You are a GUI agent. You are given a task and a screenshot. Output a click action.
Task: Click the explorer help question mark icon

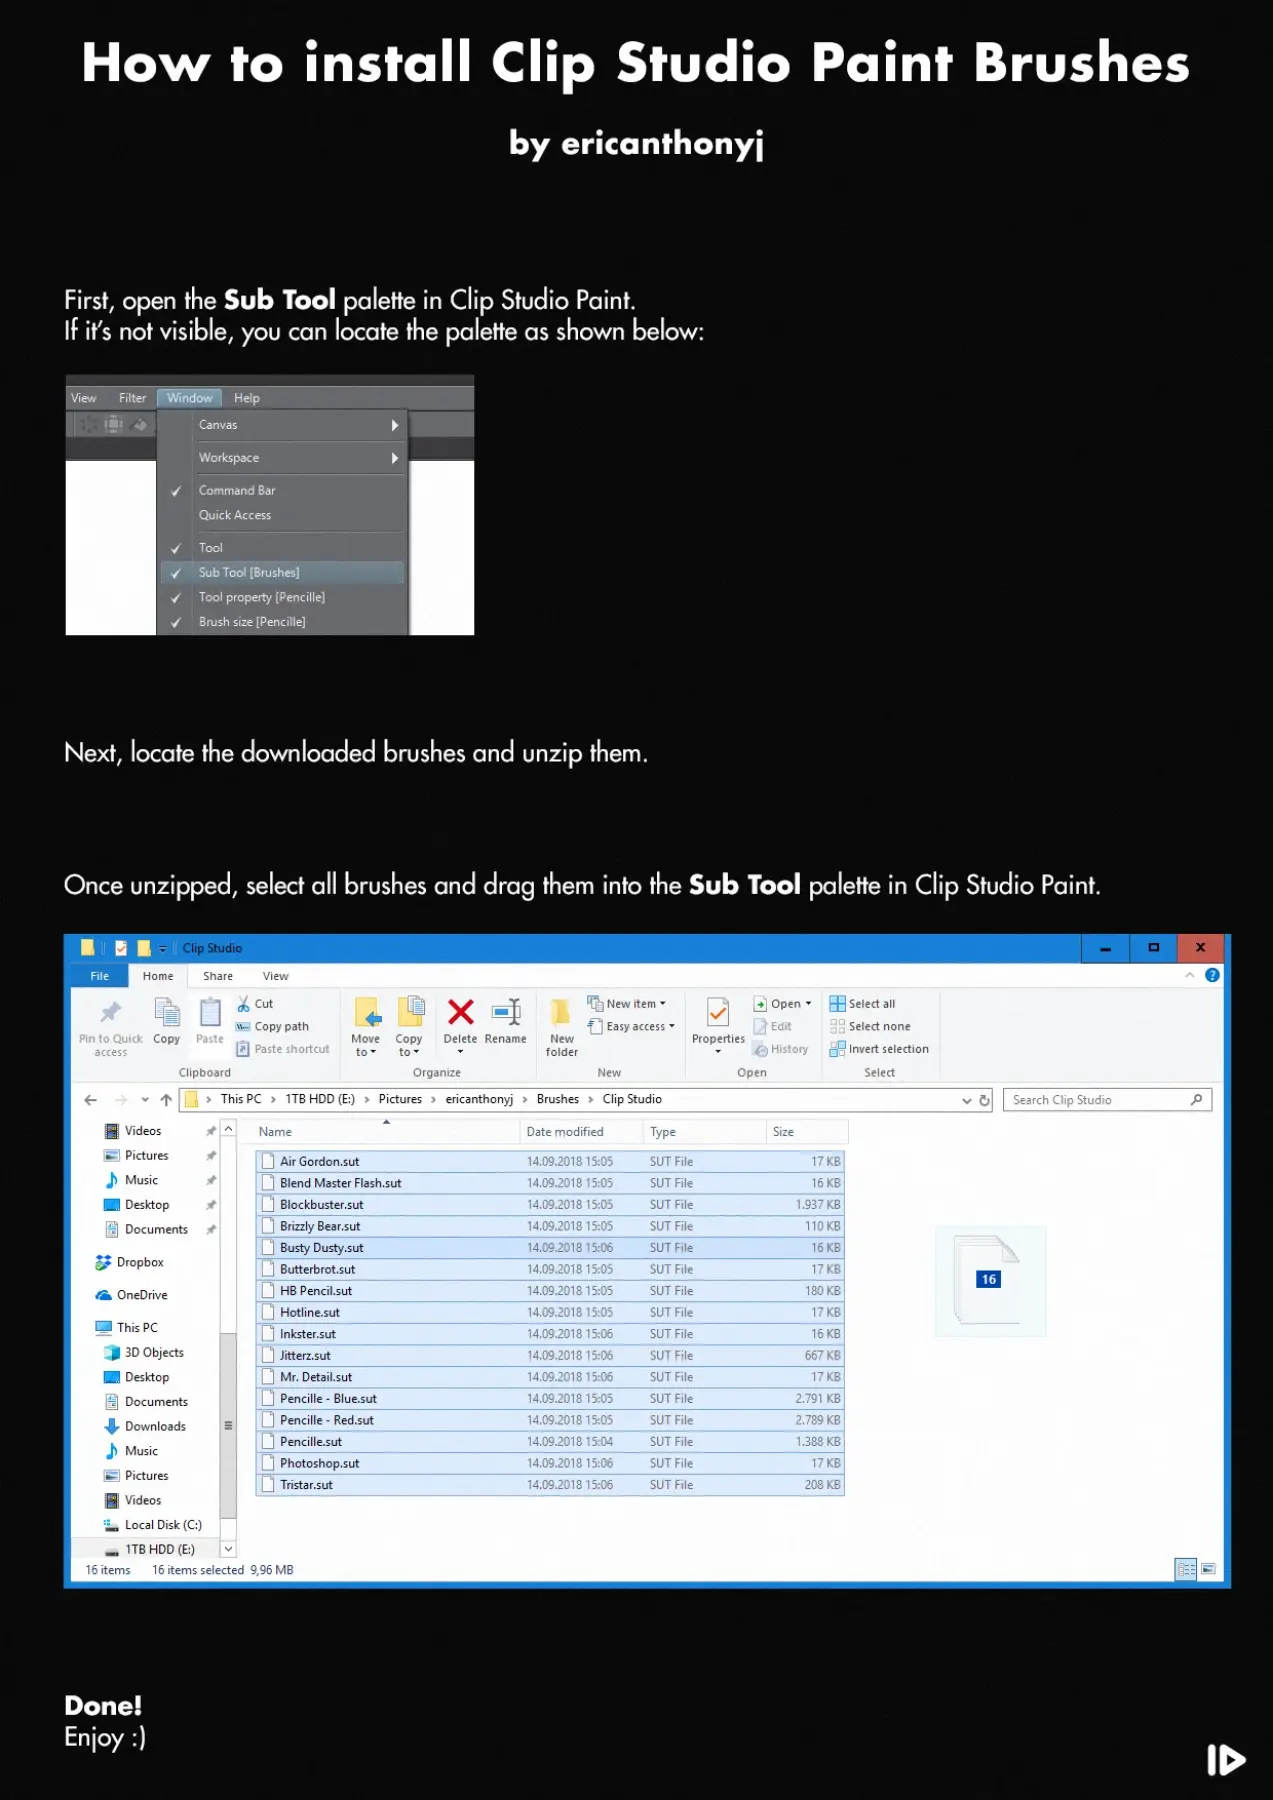click(x=1212, y=975)
